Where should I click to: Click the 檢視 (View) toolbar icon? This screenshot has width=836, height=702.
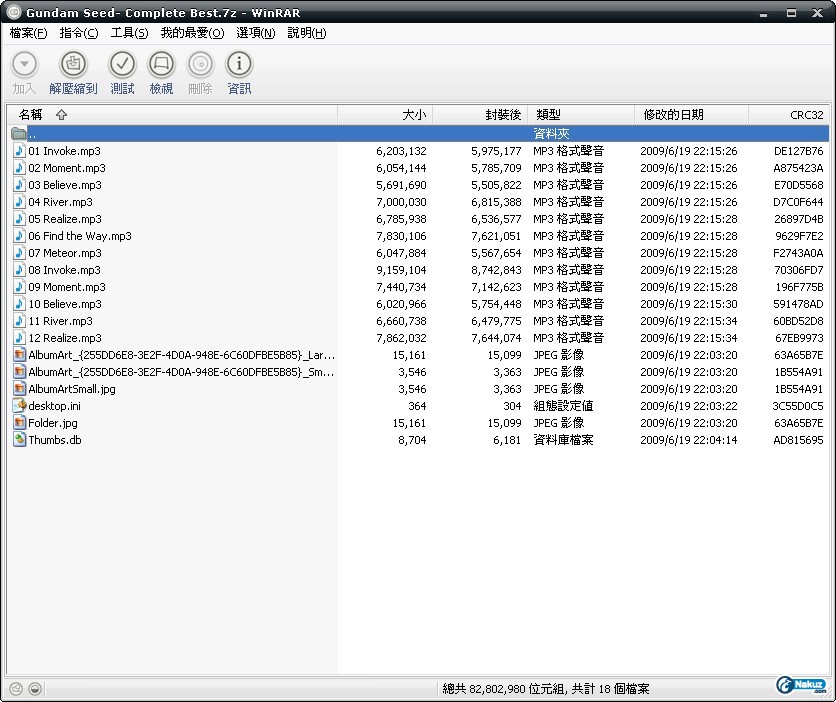(x=161, y=64)
